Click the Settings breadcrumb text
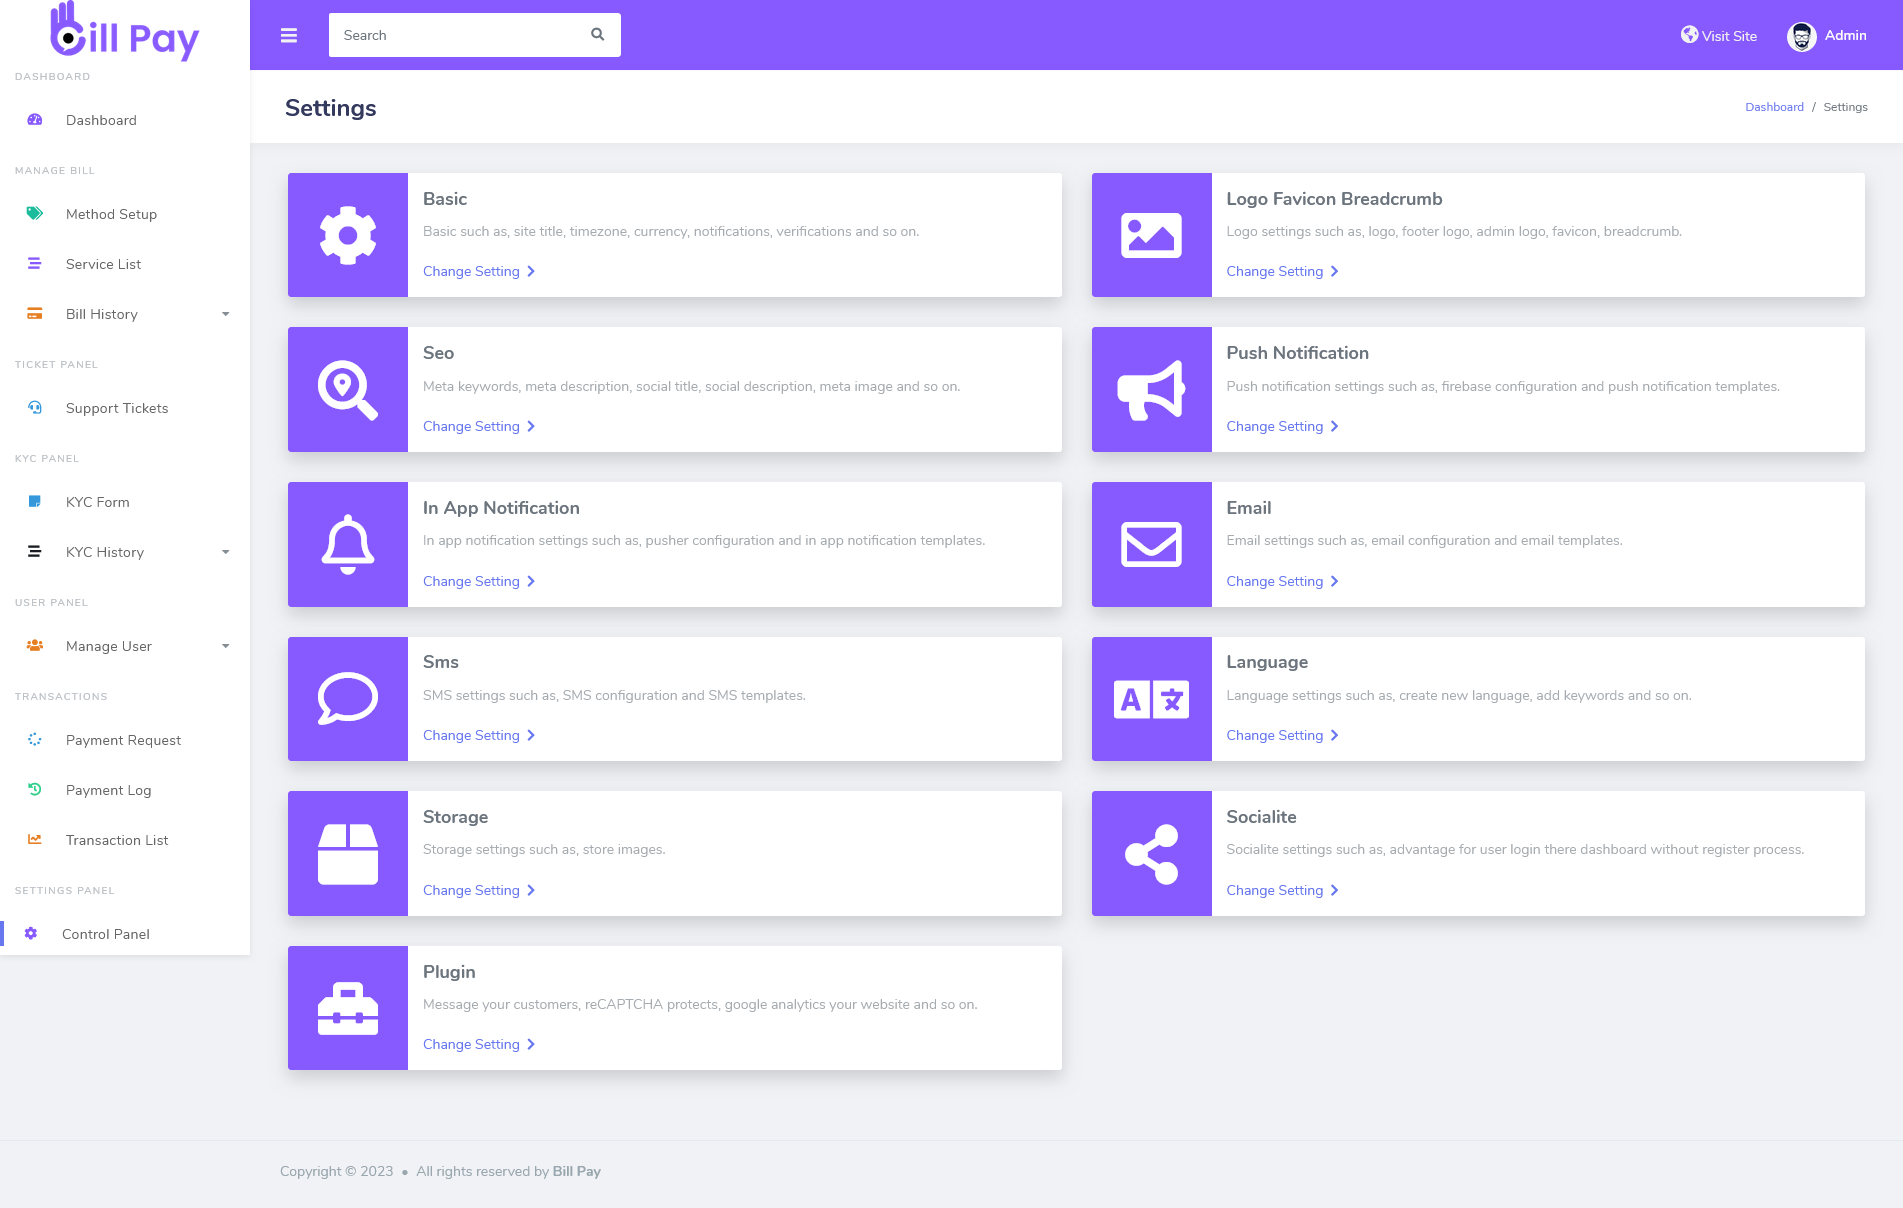Image resolution: width=1903 pixels, height=1208 pixels. click(x=1845, y=107)
